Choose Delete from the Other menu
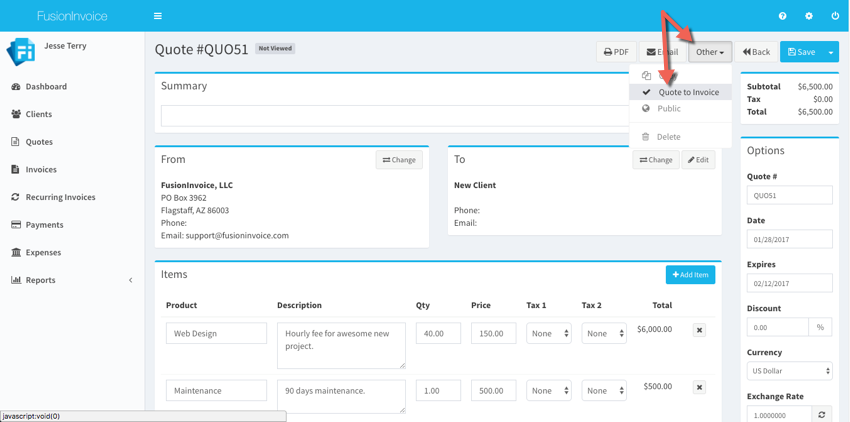 pyautogui.click(x=668, y=137)
